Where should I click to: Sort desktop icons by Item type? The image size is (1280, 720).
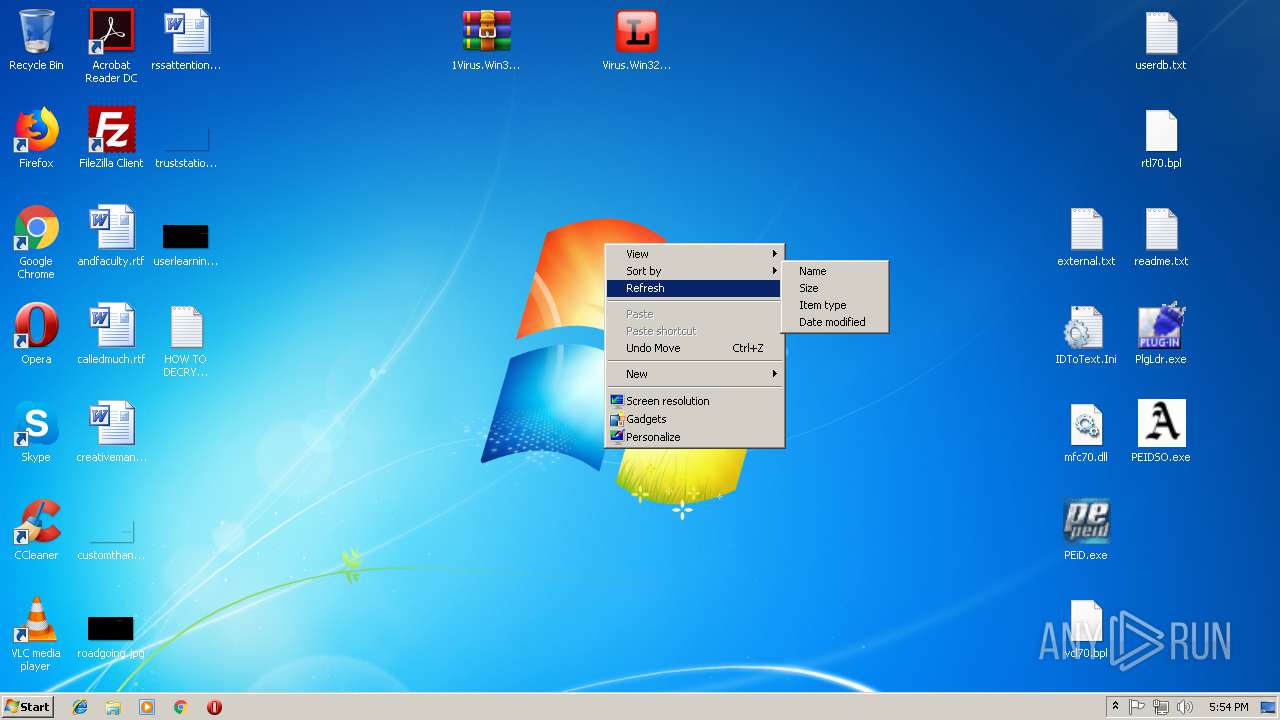click(834, 305)
